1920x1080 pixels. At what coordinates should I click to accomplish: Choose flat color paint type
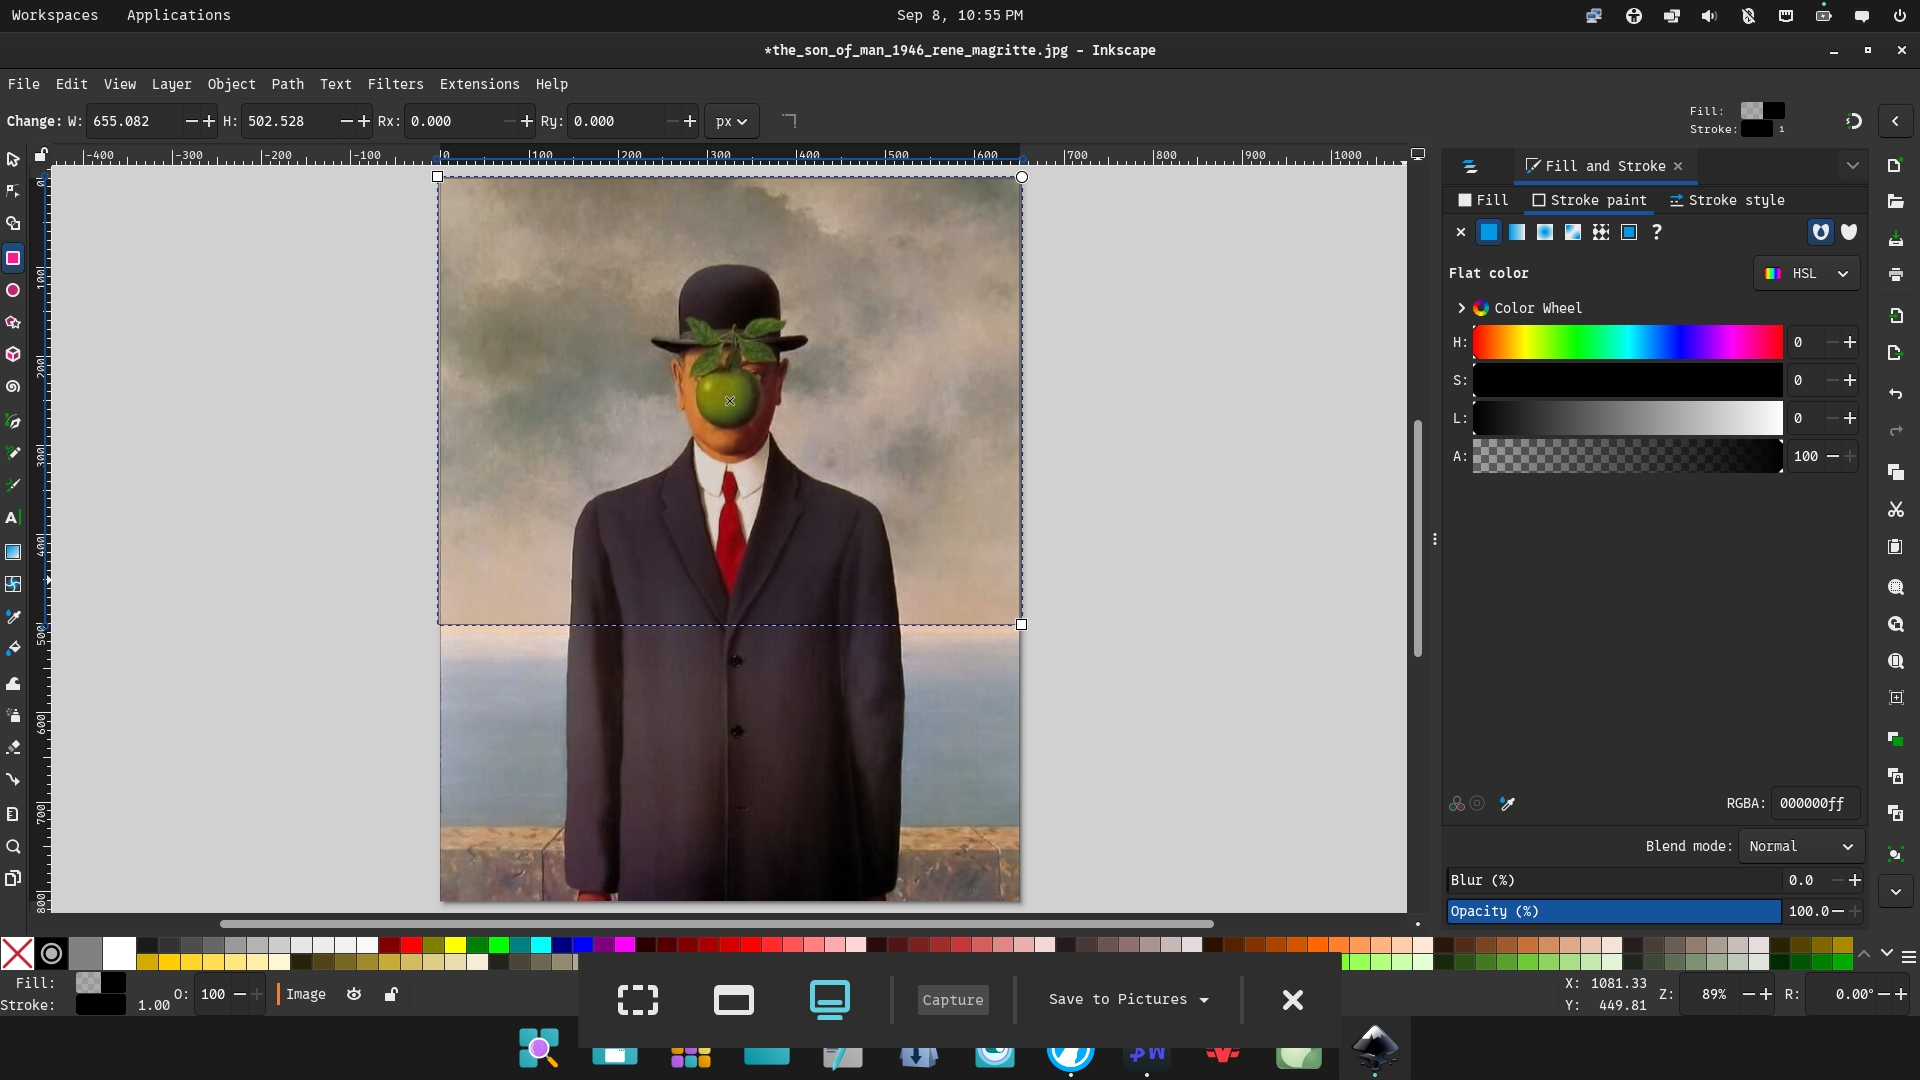click(x=1489, y=232)
